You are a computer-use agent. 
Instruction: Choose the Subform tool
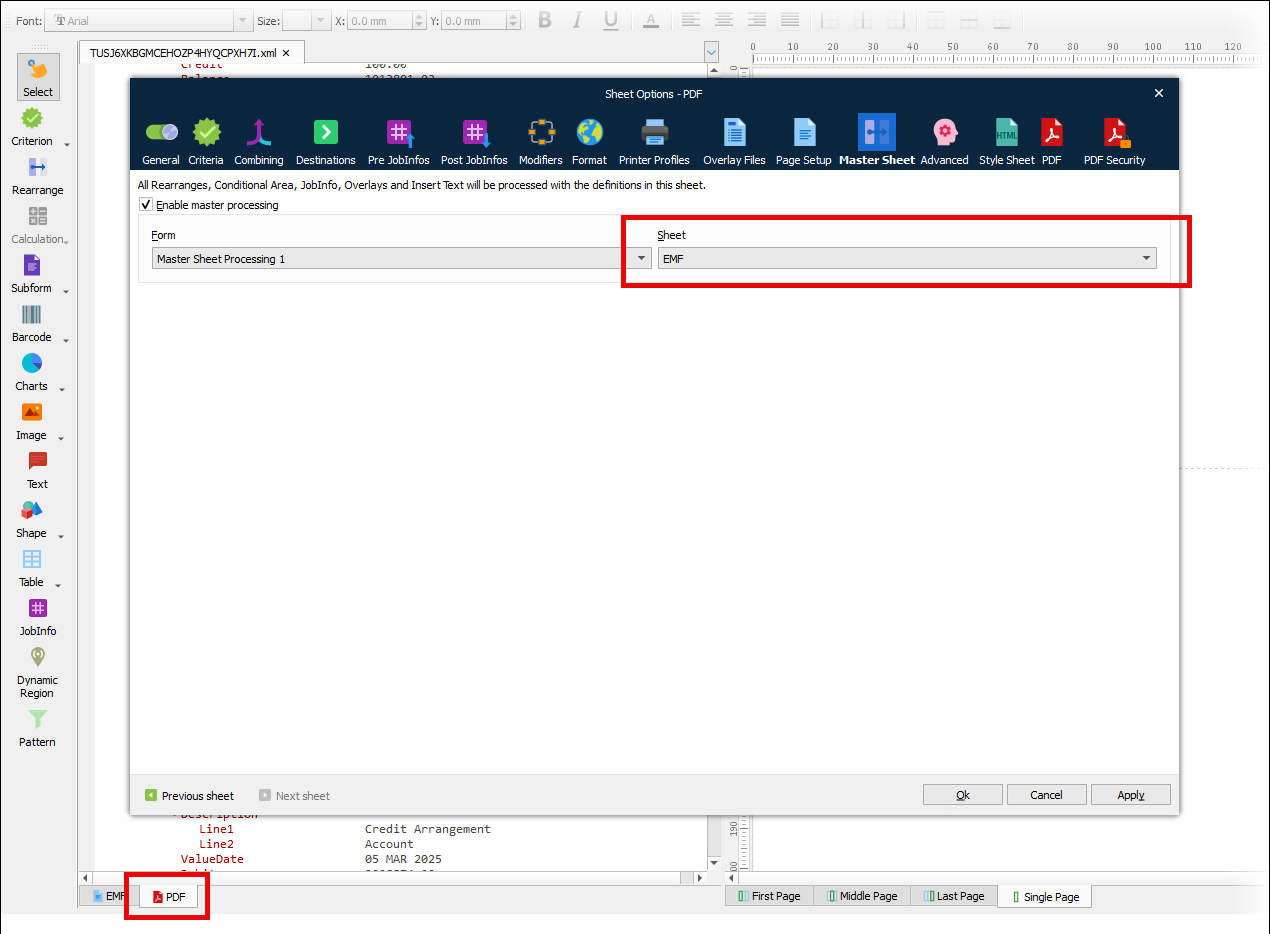coord(32,274)
